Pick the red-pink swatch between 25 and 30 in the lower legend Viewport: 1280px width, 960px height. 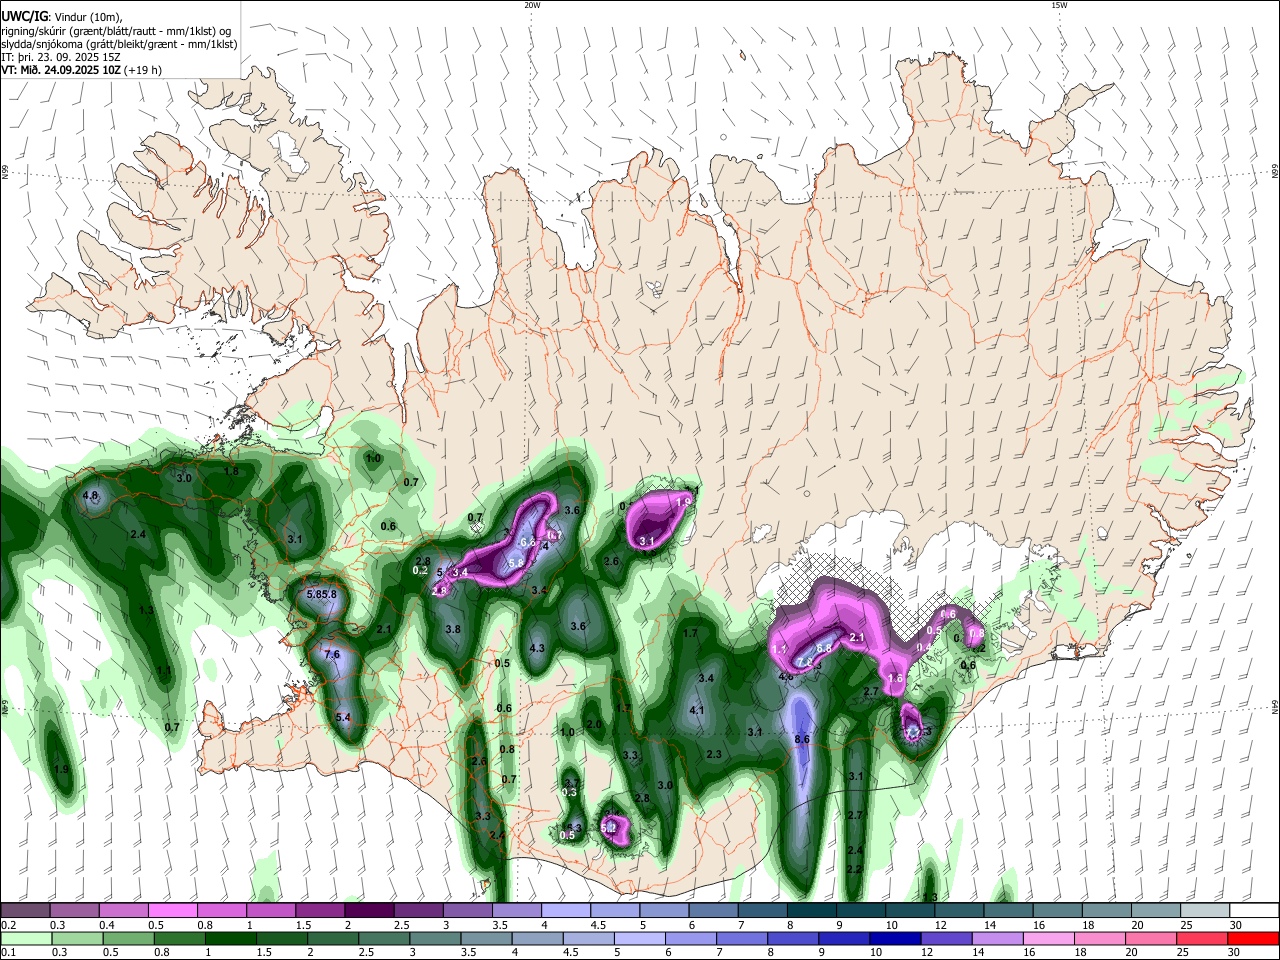point(1203,938)
